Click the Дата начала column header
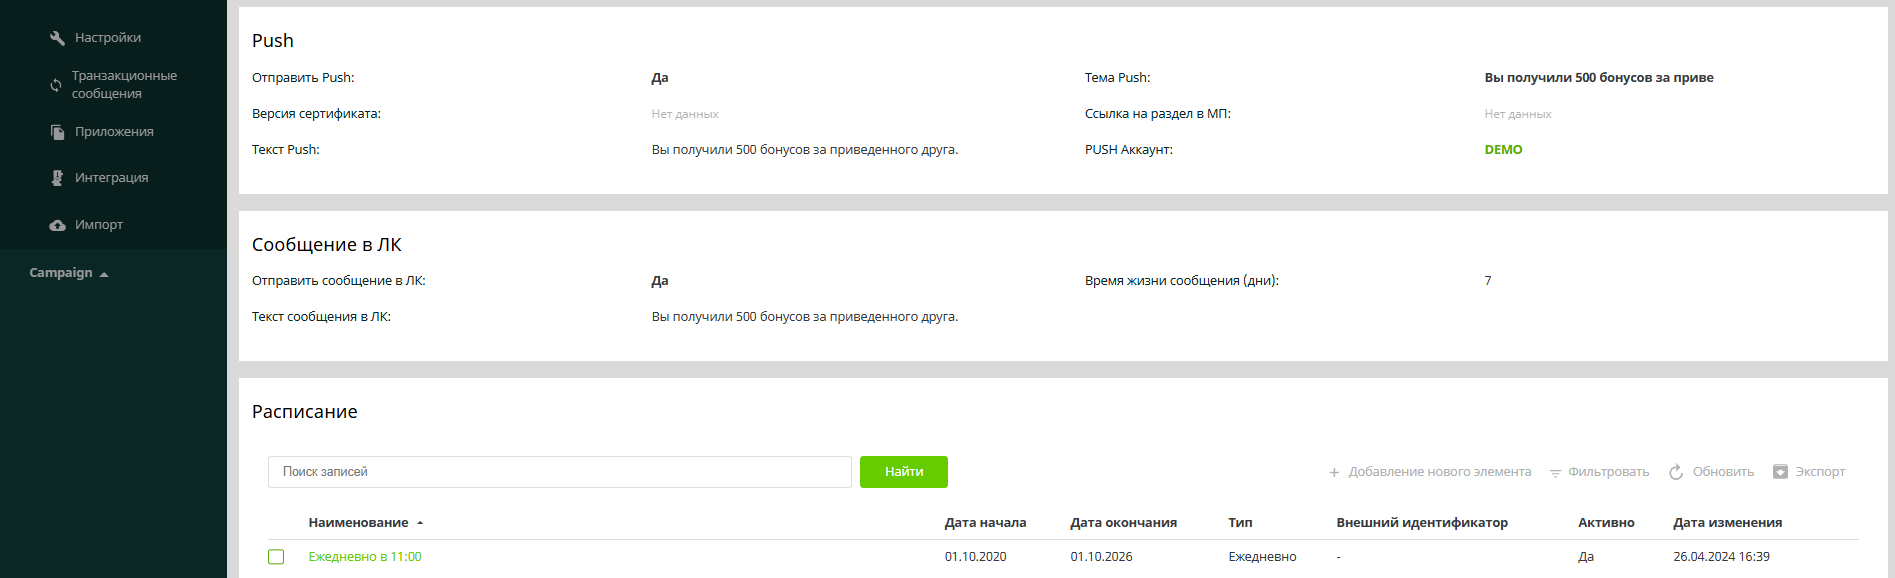This screenshot has height=578, width=1895. click(x=985, y=523)
